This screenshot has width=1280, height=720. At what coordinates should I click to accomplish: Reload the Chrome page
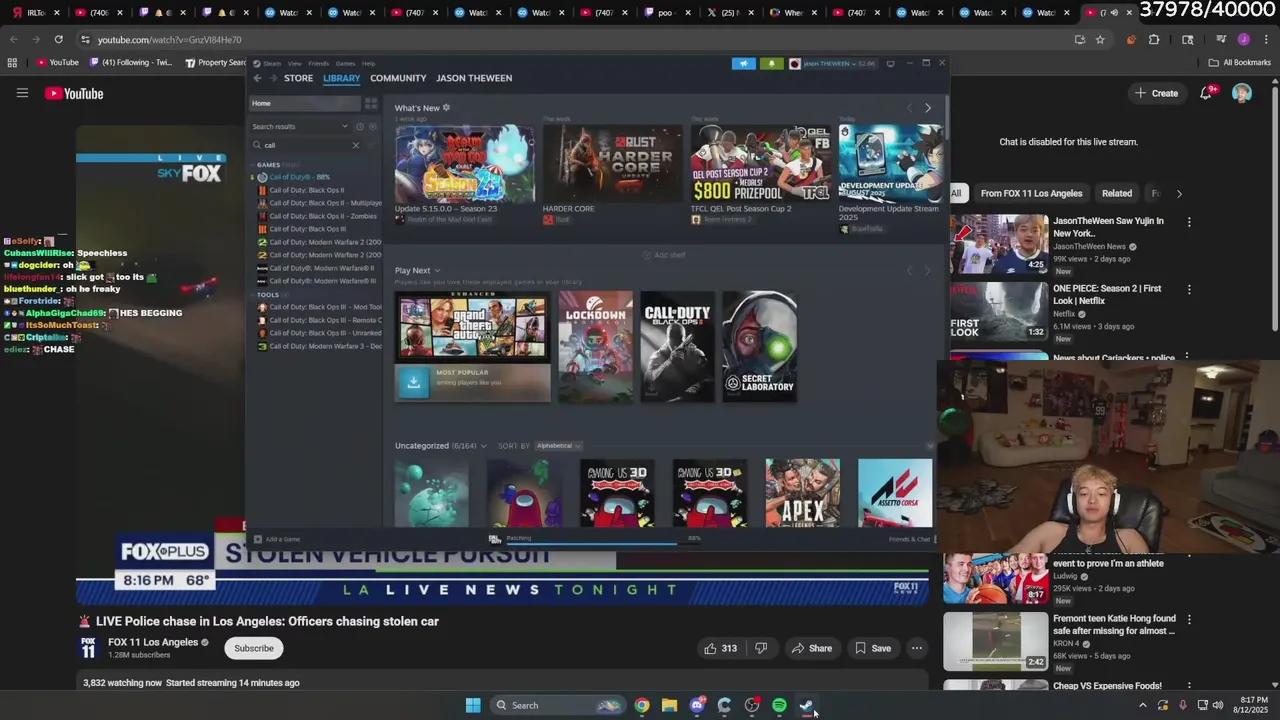coord(58,39)
